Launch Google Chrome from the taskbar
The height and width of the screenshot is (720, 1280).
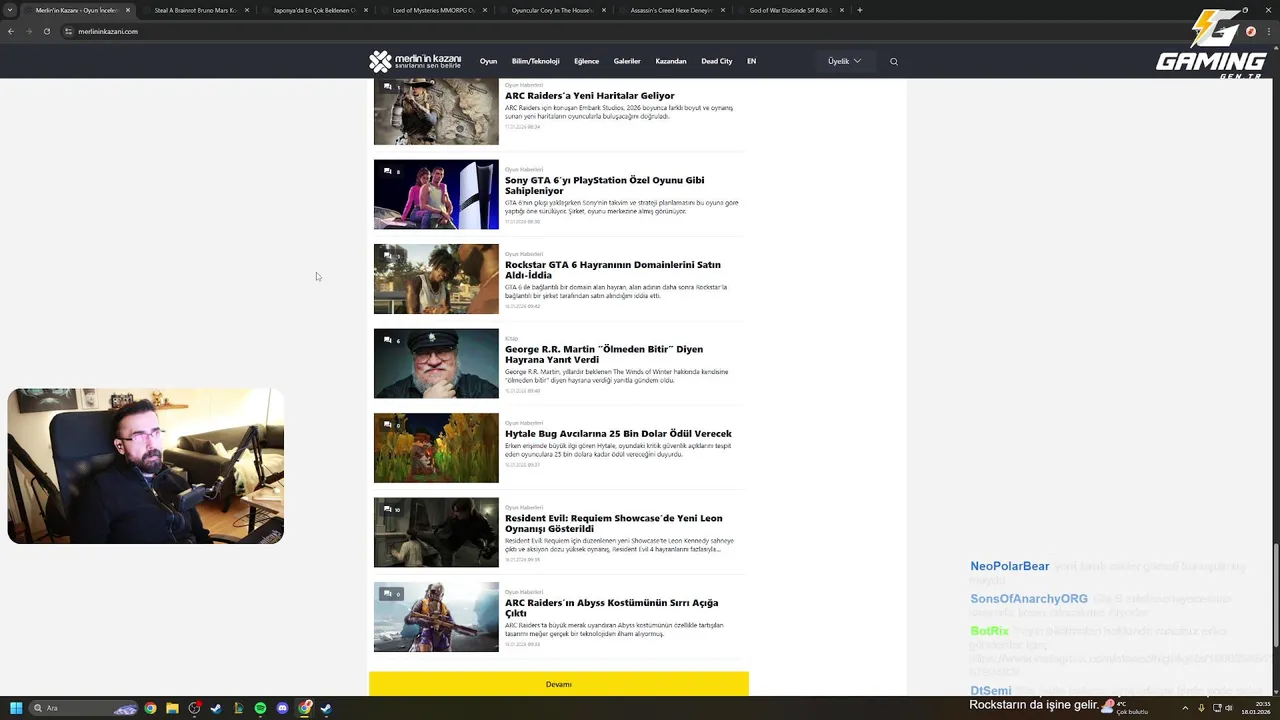(150, 708)
